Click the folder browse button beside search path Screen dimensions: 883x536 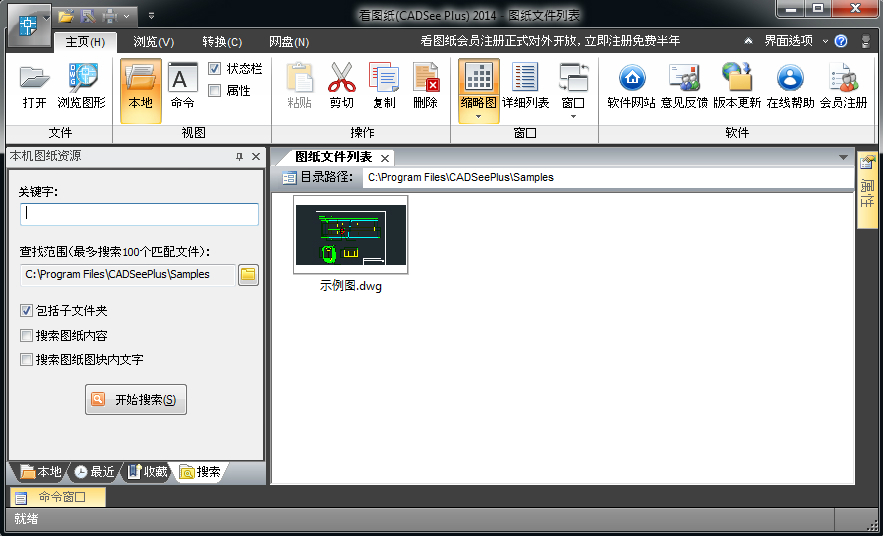248,275
